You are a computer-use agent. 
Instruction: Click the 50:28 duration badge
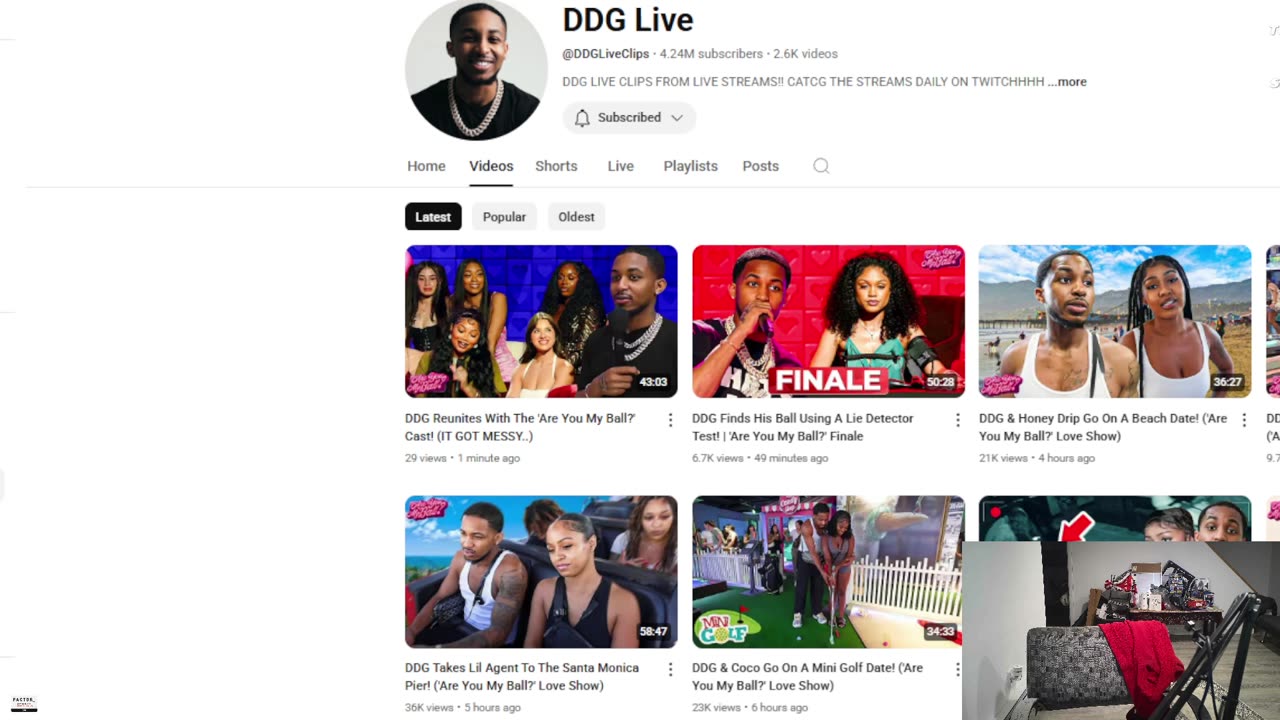(x=940, y=382)
